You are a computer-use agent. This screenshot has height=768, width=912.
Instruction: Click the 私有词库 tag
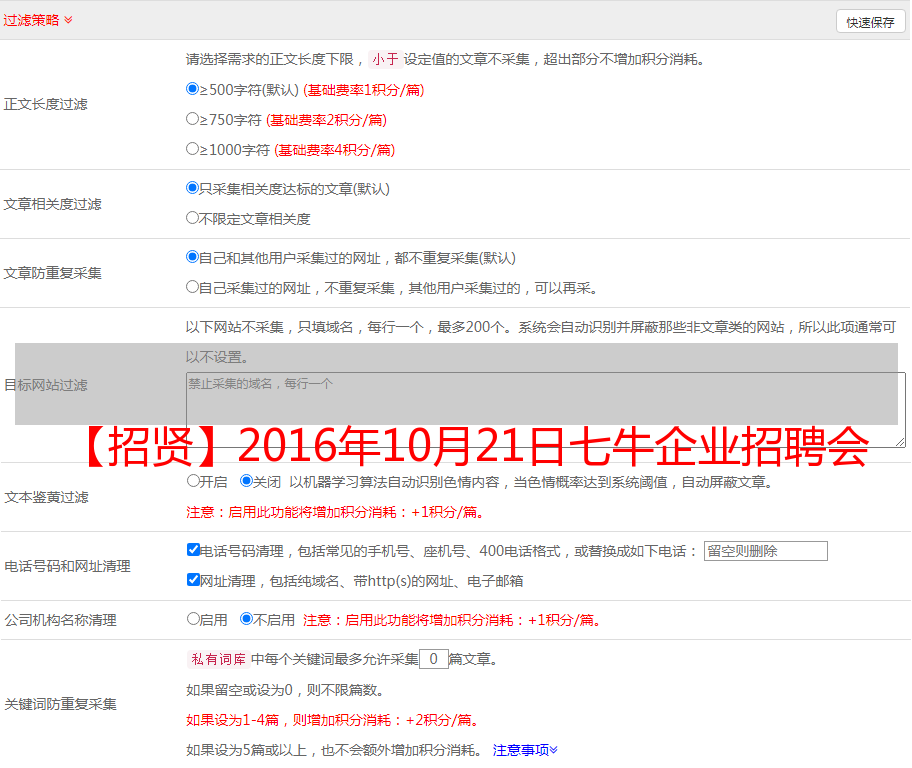[x=218, y=659]
